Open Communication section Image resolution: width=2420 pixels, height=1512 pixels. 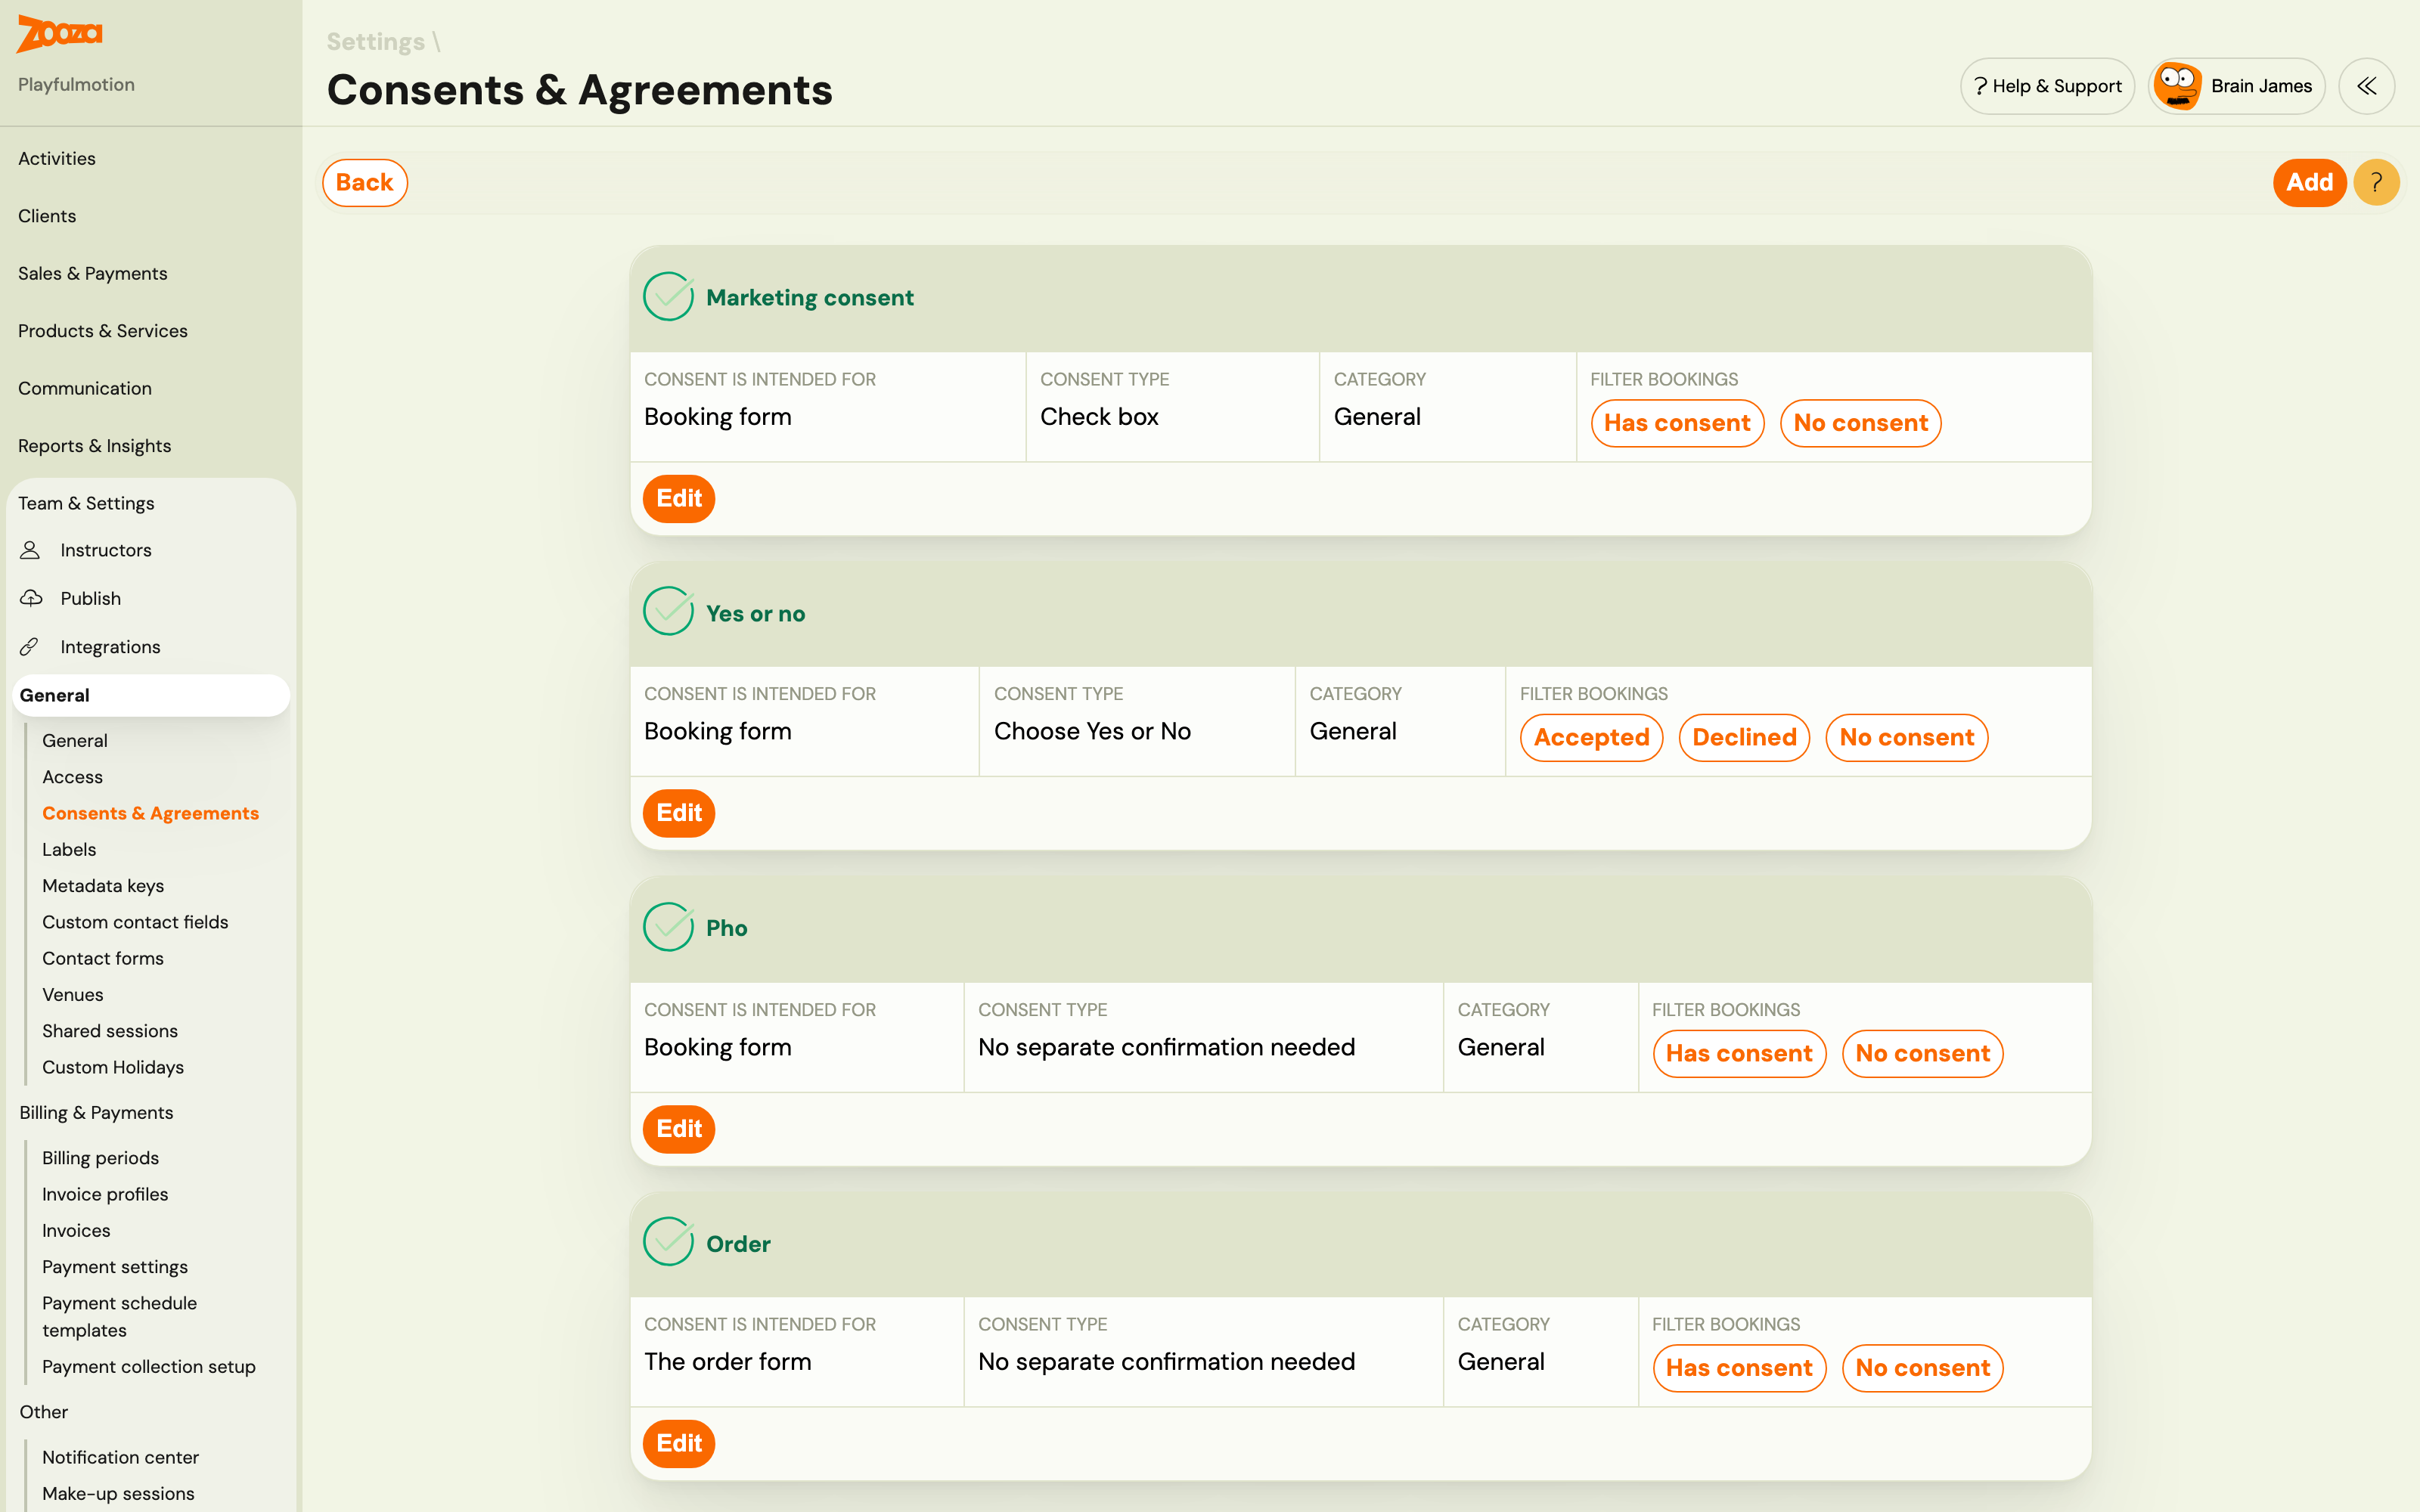85,388
